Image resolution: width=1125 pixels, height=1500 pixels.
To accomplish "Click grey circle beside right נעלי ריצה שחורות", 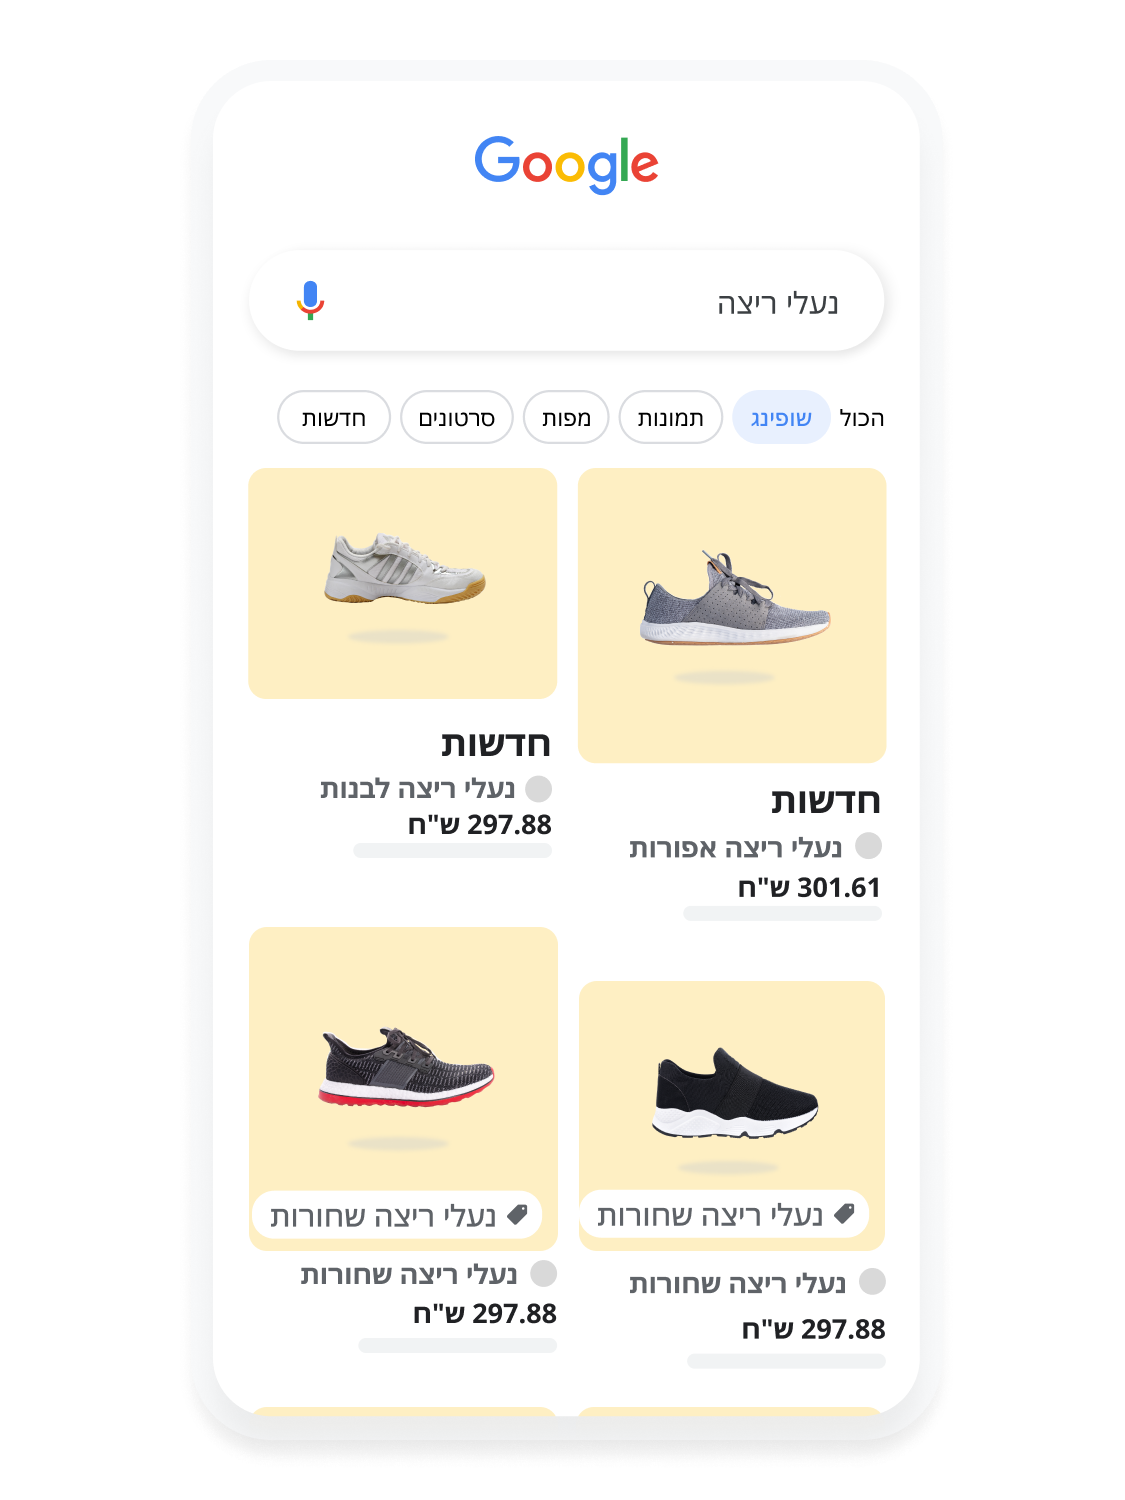I will coord(872,1282).
